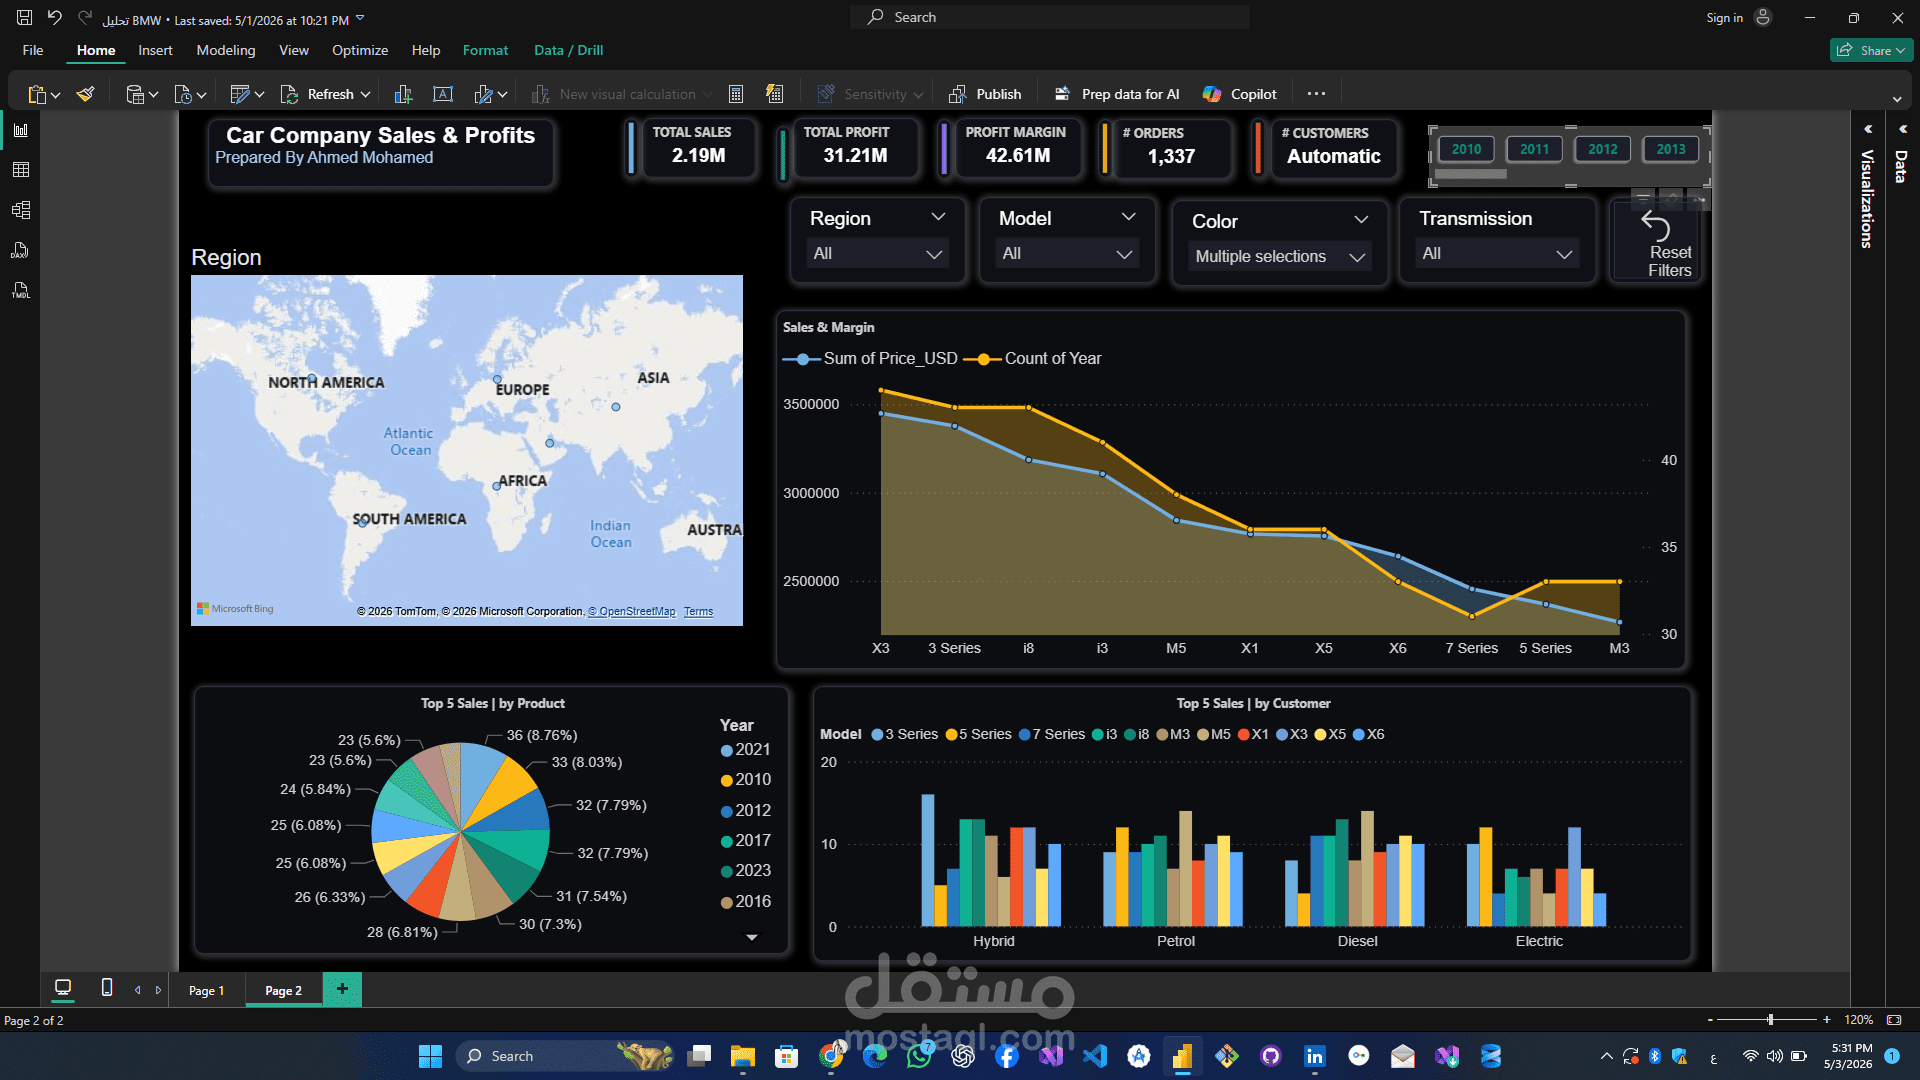
Task: Open File Explorer from taskbar
Action: [x=742, y=1056]
